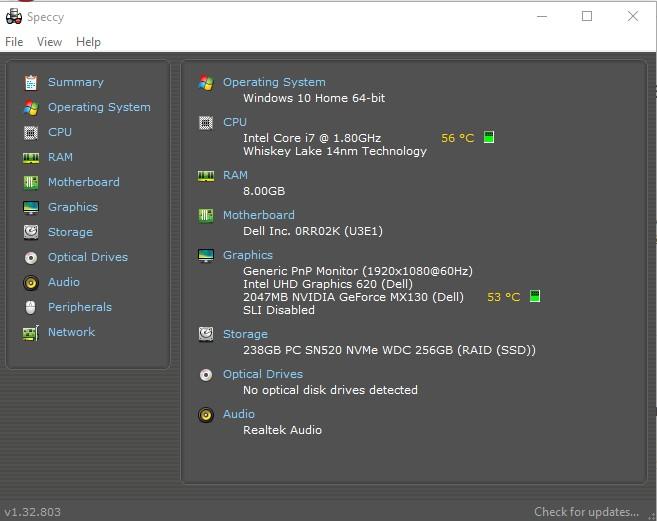Open the Audio heading link in summary
Viewport: 657px width, 521px height.
[239, 414]
